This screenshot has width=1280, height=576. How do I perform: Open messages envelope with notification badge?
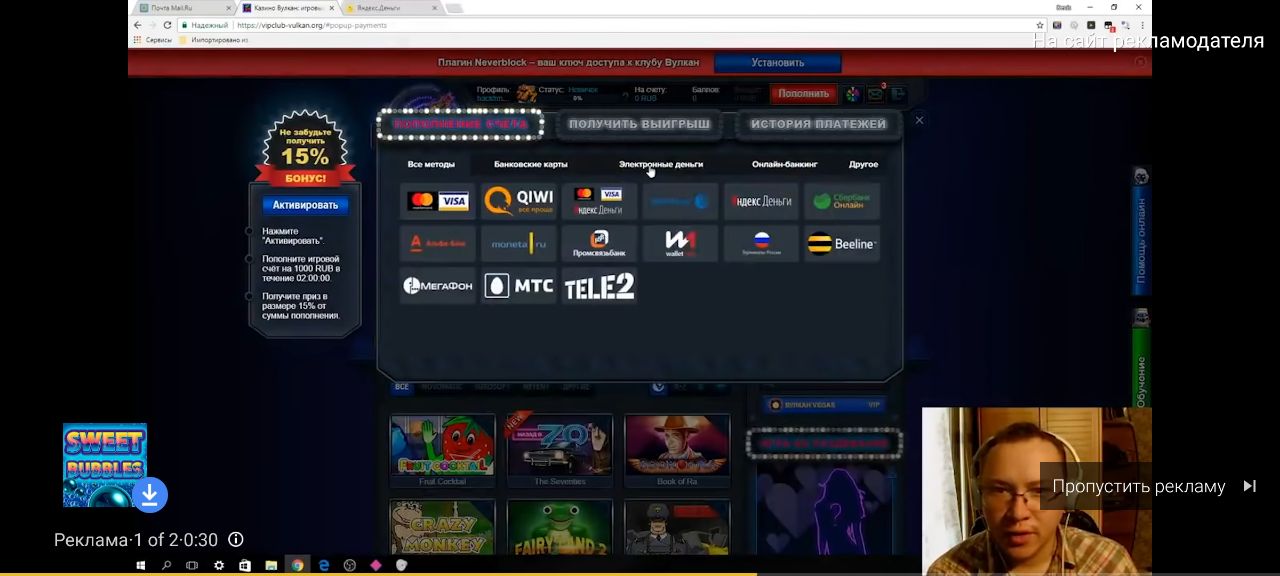point(875,94)
